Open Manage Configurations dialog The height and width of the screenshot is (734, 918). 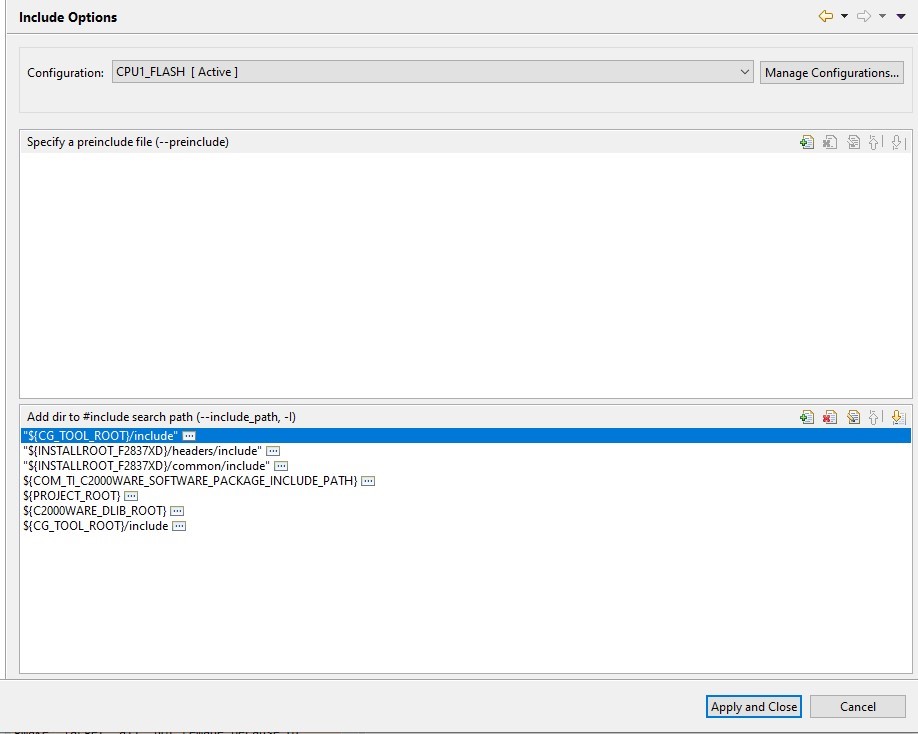(831, 71)
